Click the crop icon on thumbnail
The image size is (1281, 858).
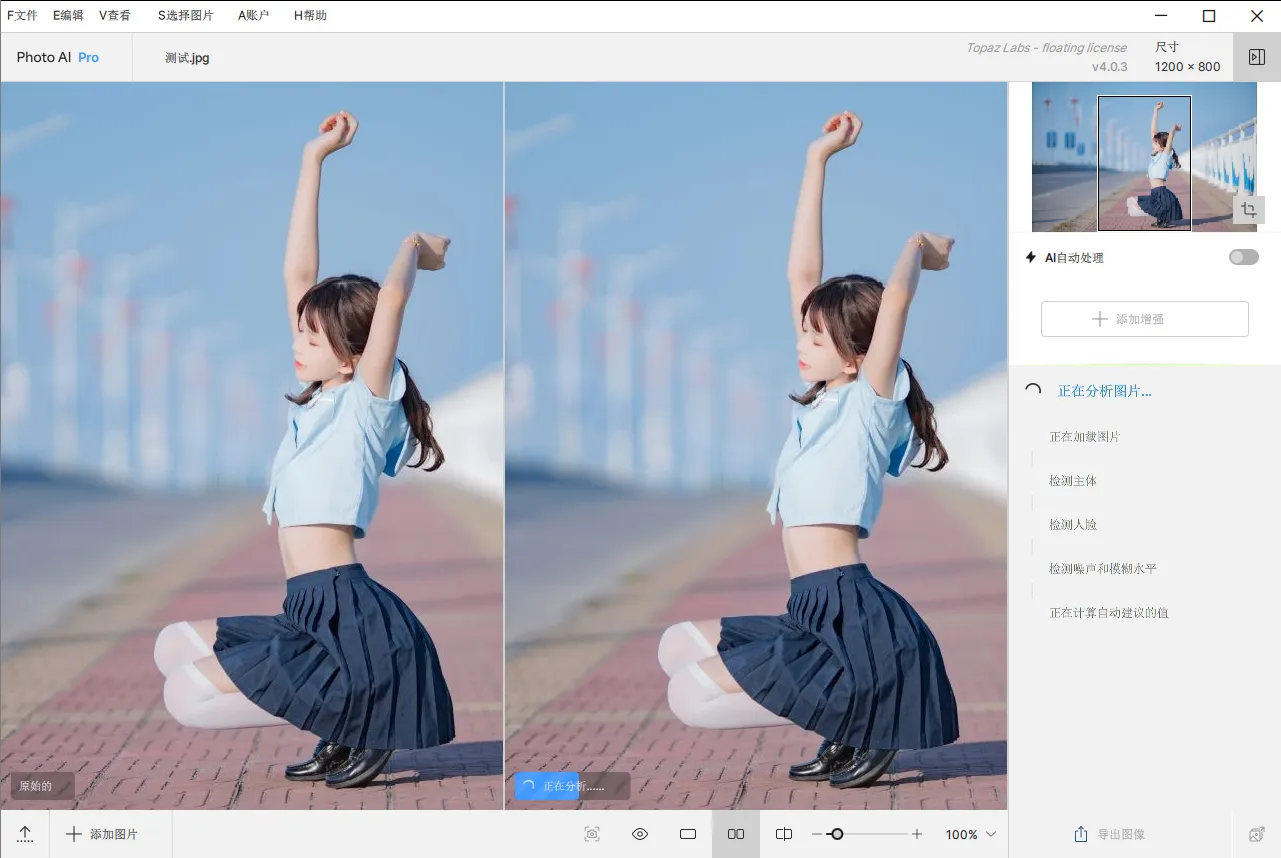pyautogui.click(x=1248, y=209)
